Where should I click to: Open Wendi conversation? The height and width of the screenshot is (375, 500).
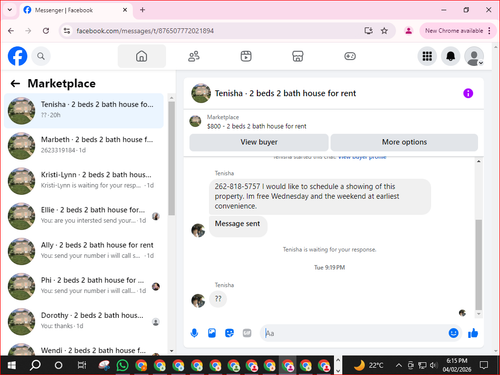pos(84,349)
